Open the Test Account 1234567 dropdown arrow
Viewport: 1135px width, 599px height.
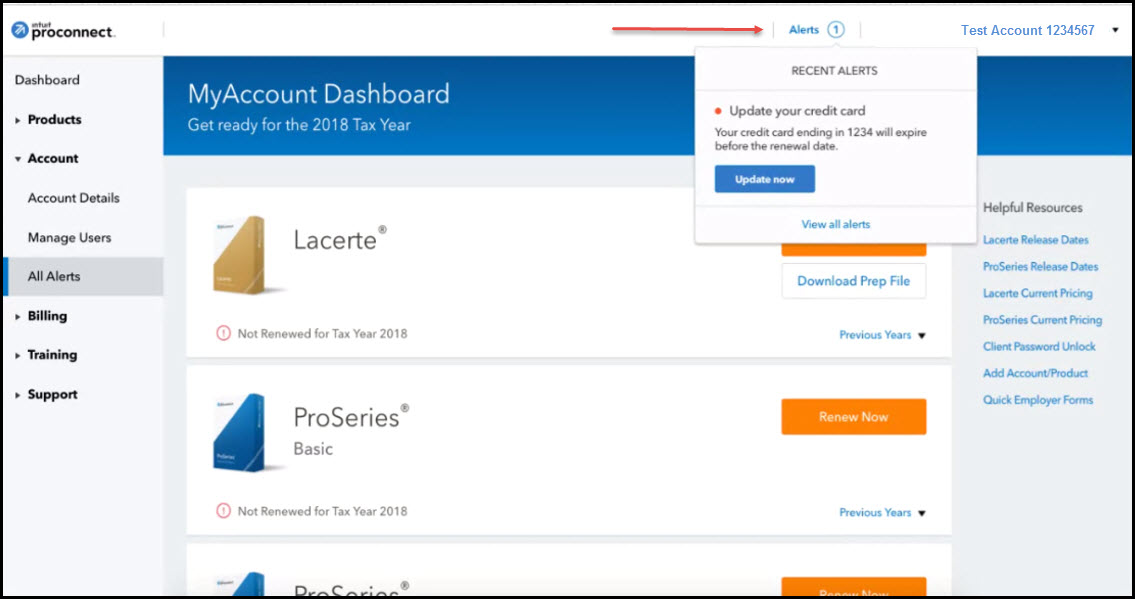[x=1115, y=30]
